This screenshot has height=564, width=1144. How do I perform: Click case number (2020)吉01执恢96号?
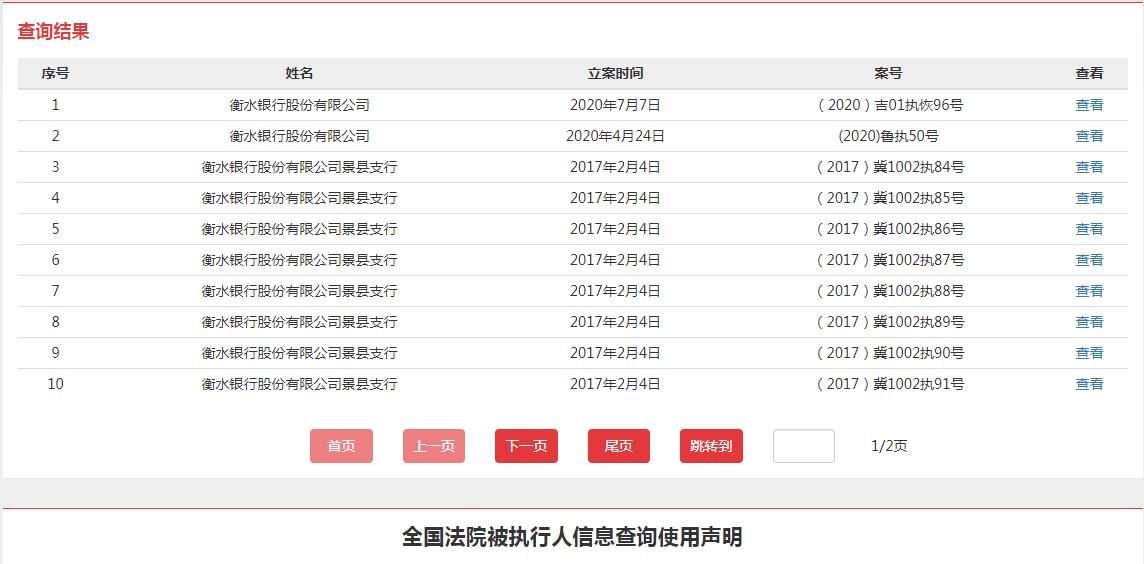click(x=890, y=105)
